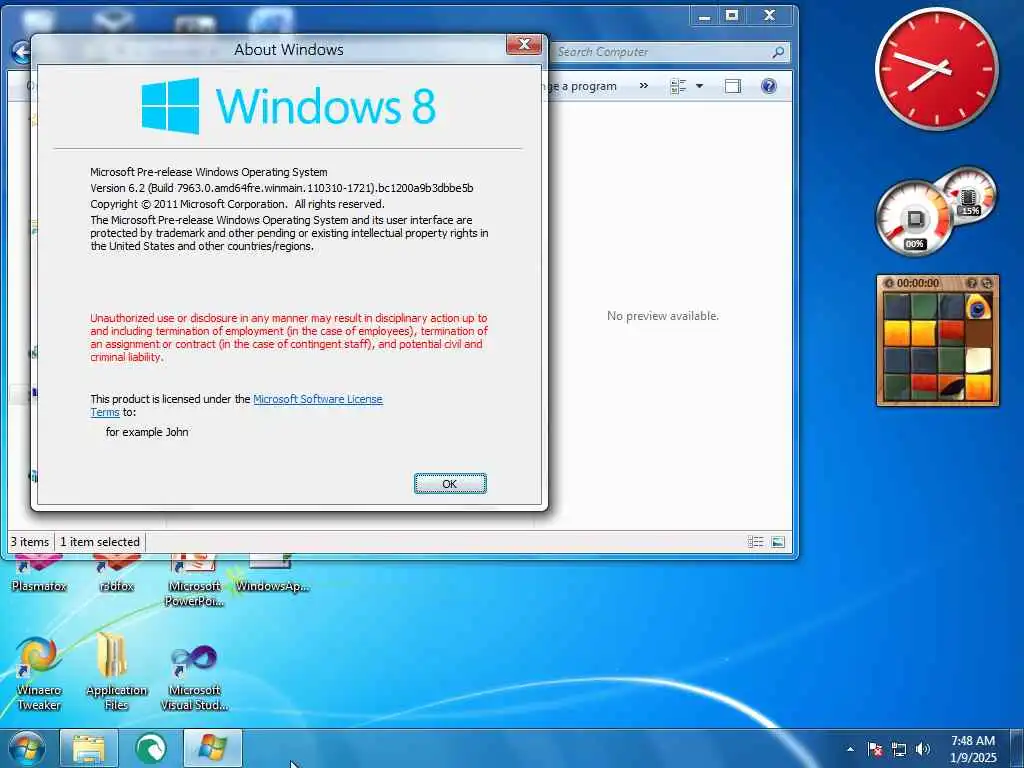Screen dimensions: 1024x768
Task: Click the red unauthorized-use warning paragraph
Action: click(289, 338)
